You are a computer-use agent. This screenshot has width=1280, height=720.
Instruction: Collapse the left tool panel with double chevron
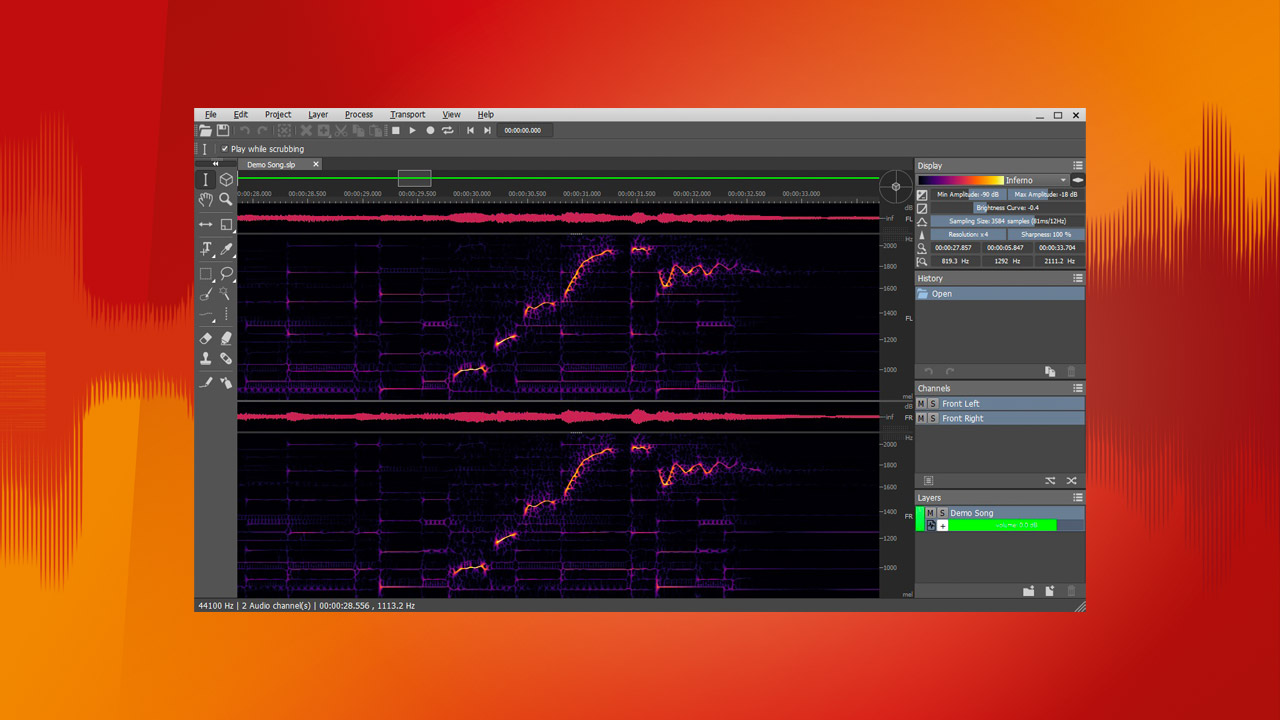[x=214, y=163]
